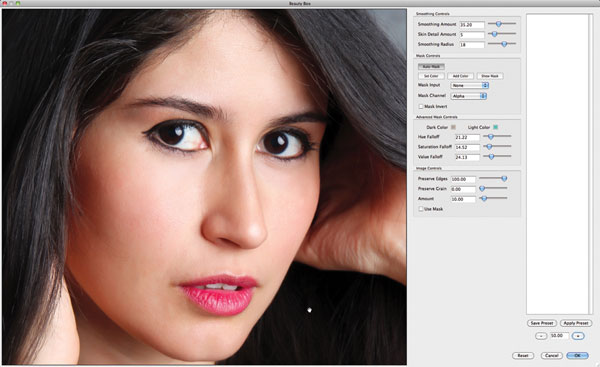Click the zoom in plus button
This screenshot has width=600, height=367.
578,336
